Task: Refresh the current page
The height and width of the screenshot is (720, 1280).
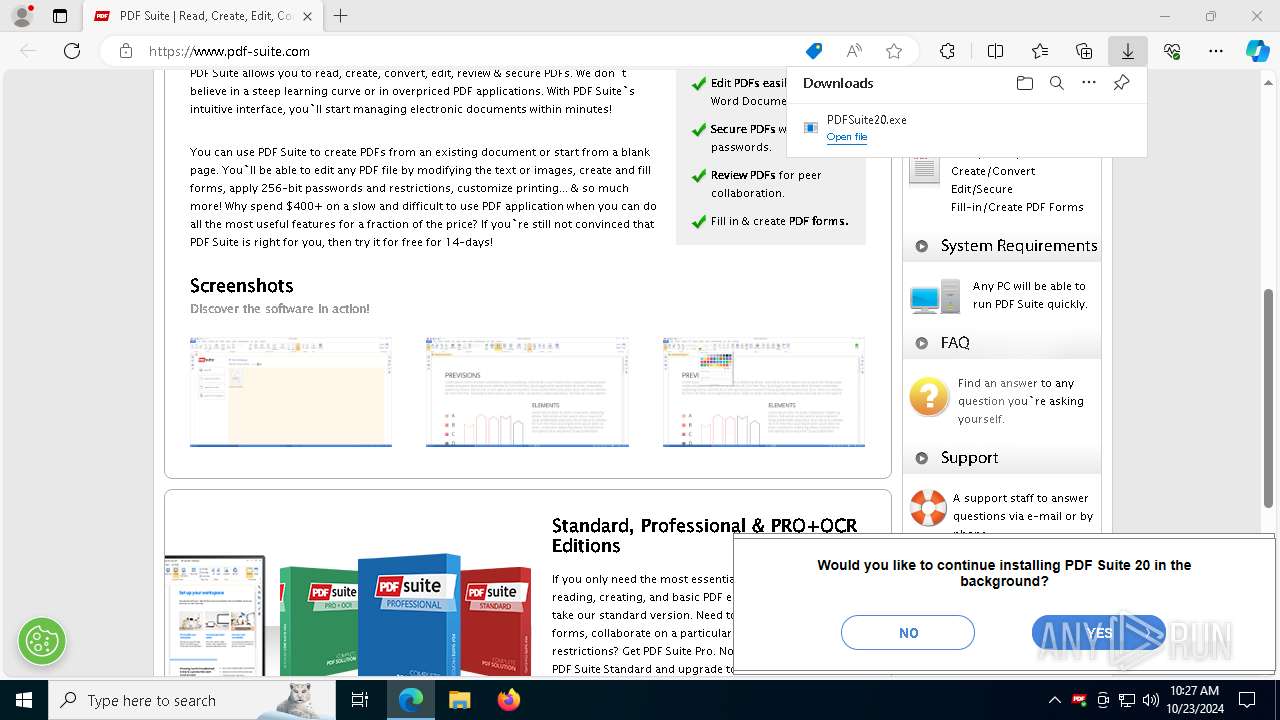Action: tap(72, 51)
